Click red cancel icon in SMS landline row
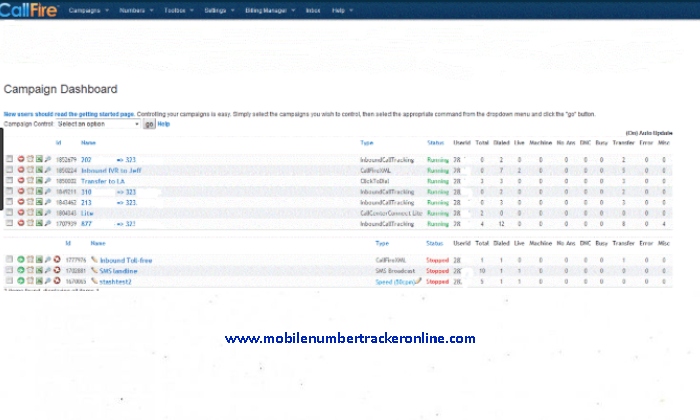This screenshot has width=700, height=420. coord(56,271)
